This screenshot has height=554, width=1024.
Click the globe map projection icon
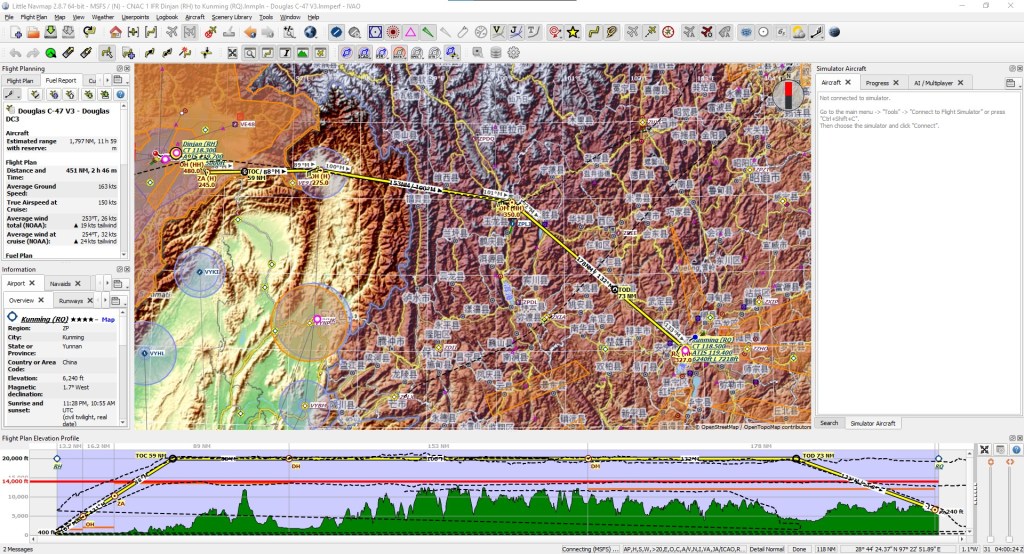pyautogui.click(x=310, y=32)
